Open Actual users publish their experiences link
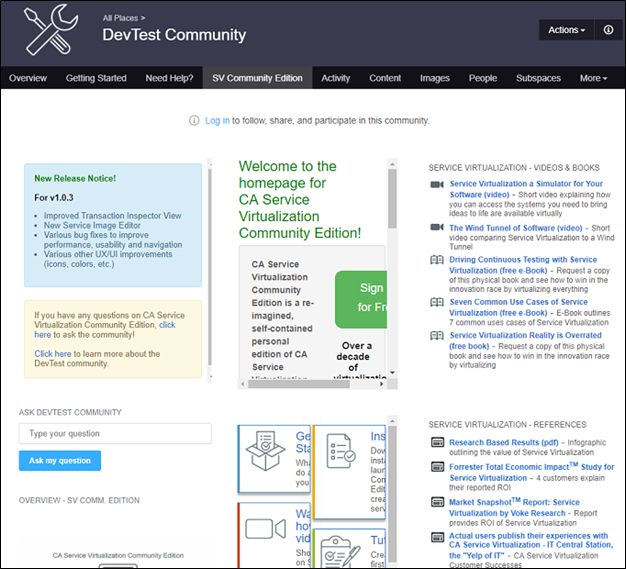Image resolution: width=626 pixels, height=569 pixels. tap(531, 545)
